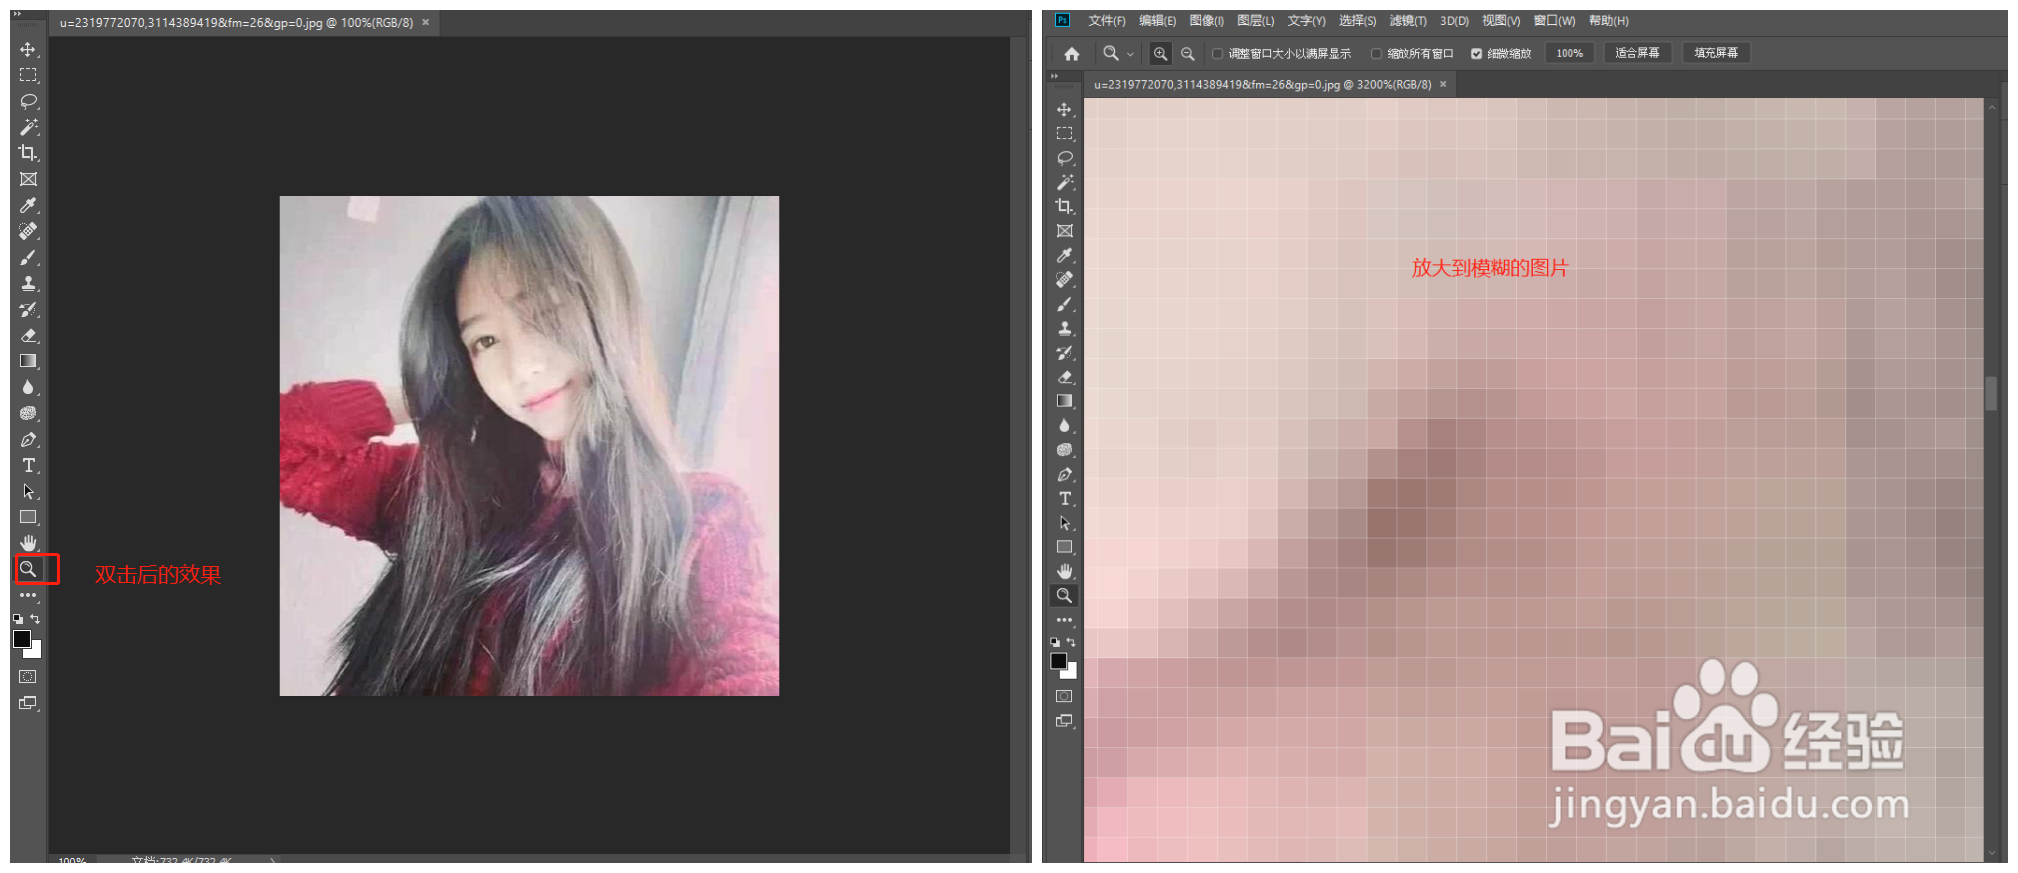This screenshot has height=873, width=2018.
Task: Enable 缩放所有窗口 checkbox
Action: pyautogui.click(x=1376, y=54)
